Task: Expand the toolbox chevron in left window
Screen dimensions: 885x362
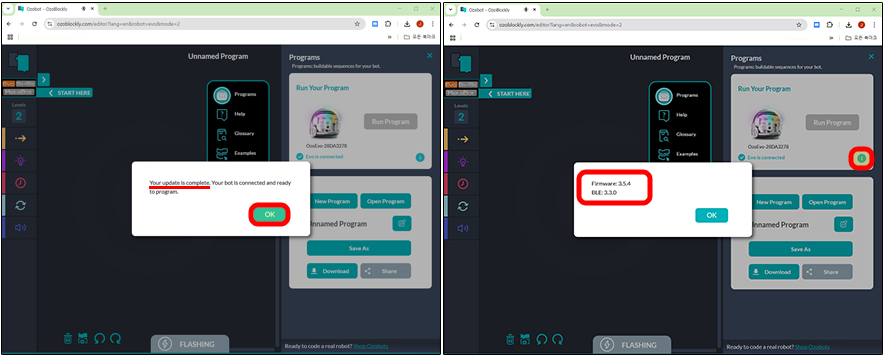Action: point(44,79)
